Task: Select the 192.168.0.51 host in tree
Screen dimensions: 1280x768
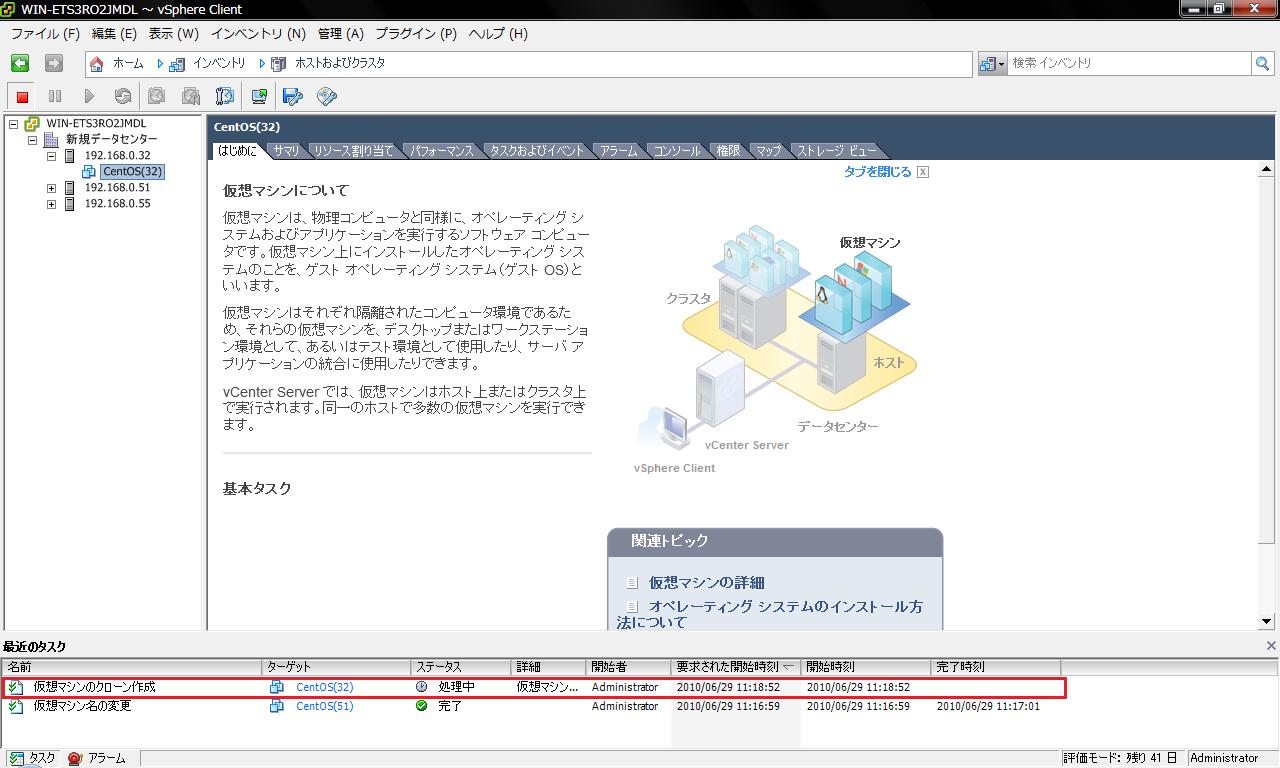Action: coord(117,188)
